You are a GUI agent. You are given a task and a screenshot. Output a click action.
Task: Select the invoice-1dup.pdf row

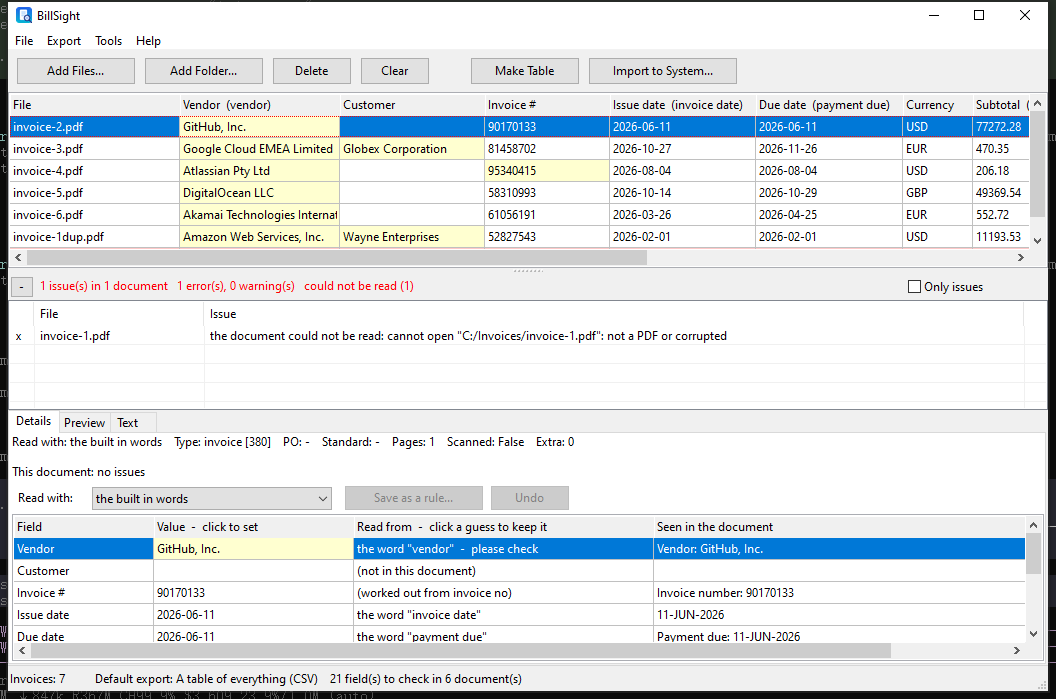pyautogui.click(x=519, y=237)
